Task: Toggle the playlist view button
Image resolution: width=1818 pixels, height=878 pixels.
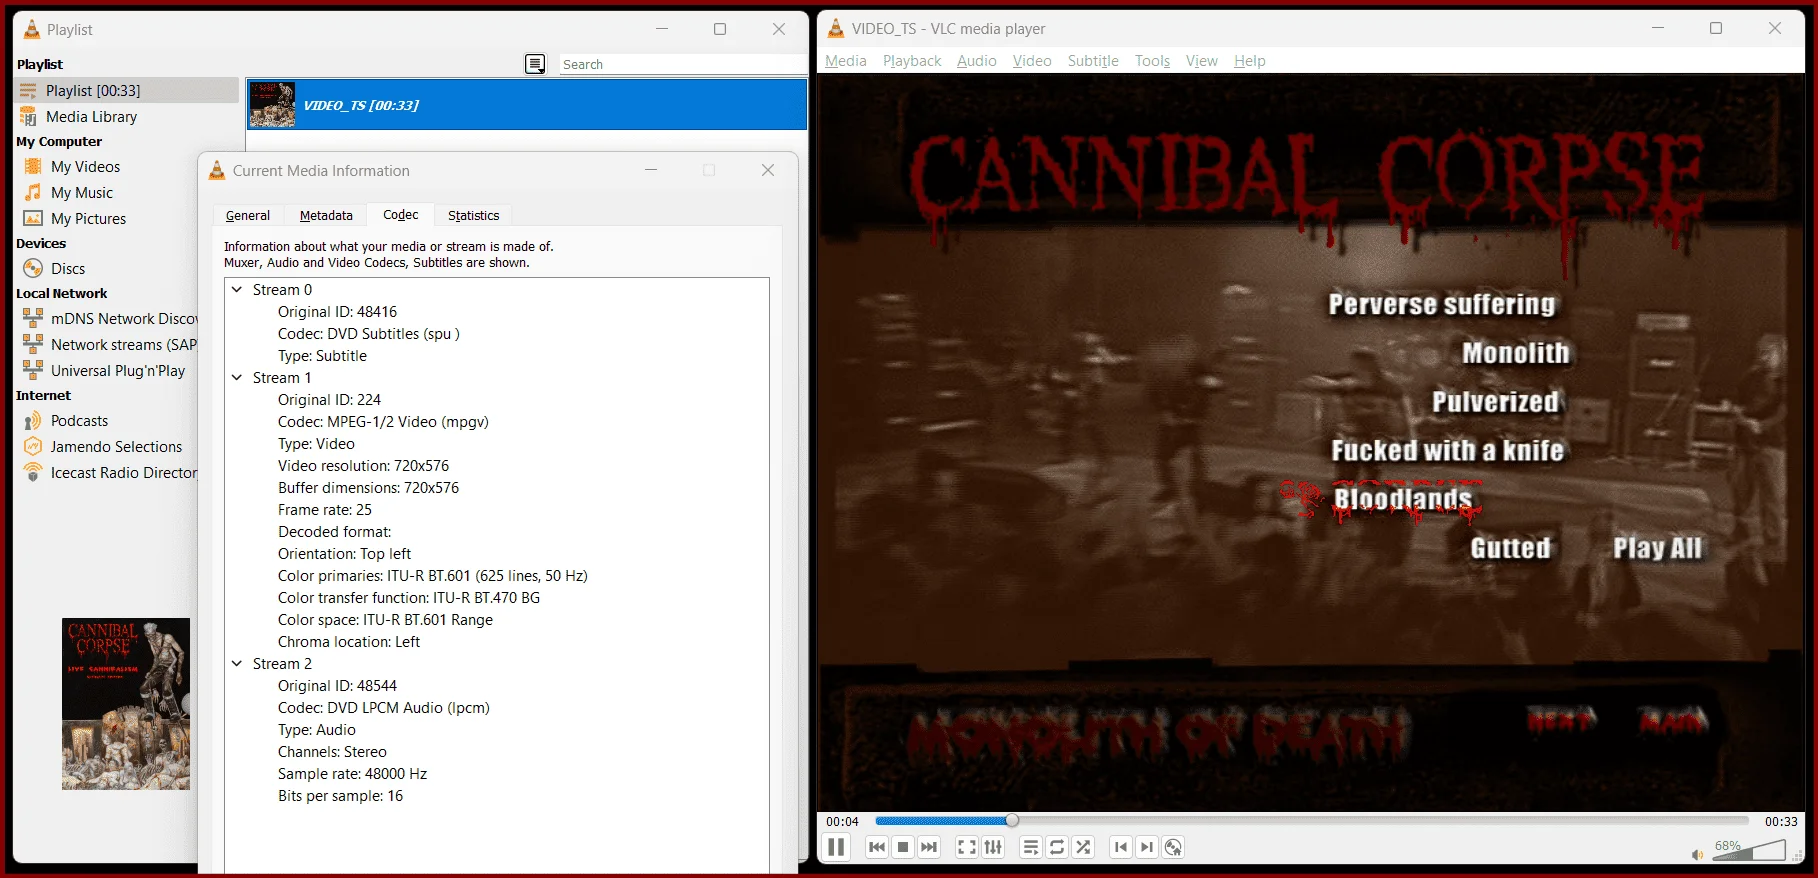Action: [x=1031, y=847]
